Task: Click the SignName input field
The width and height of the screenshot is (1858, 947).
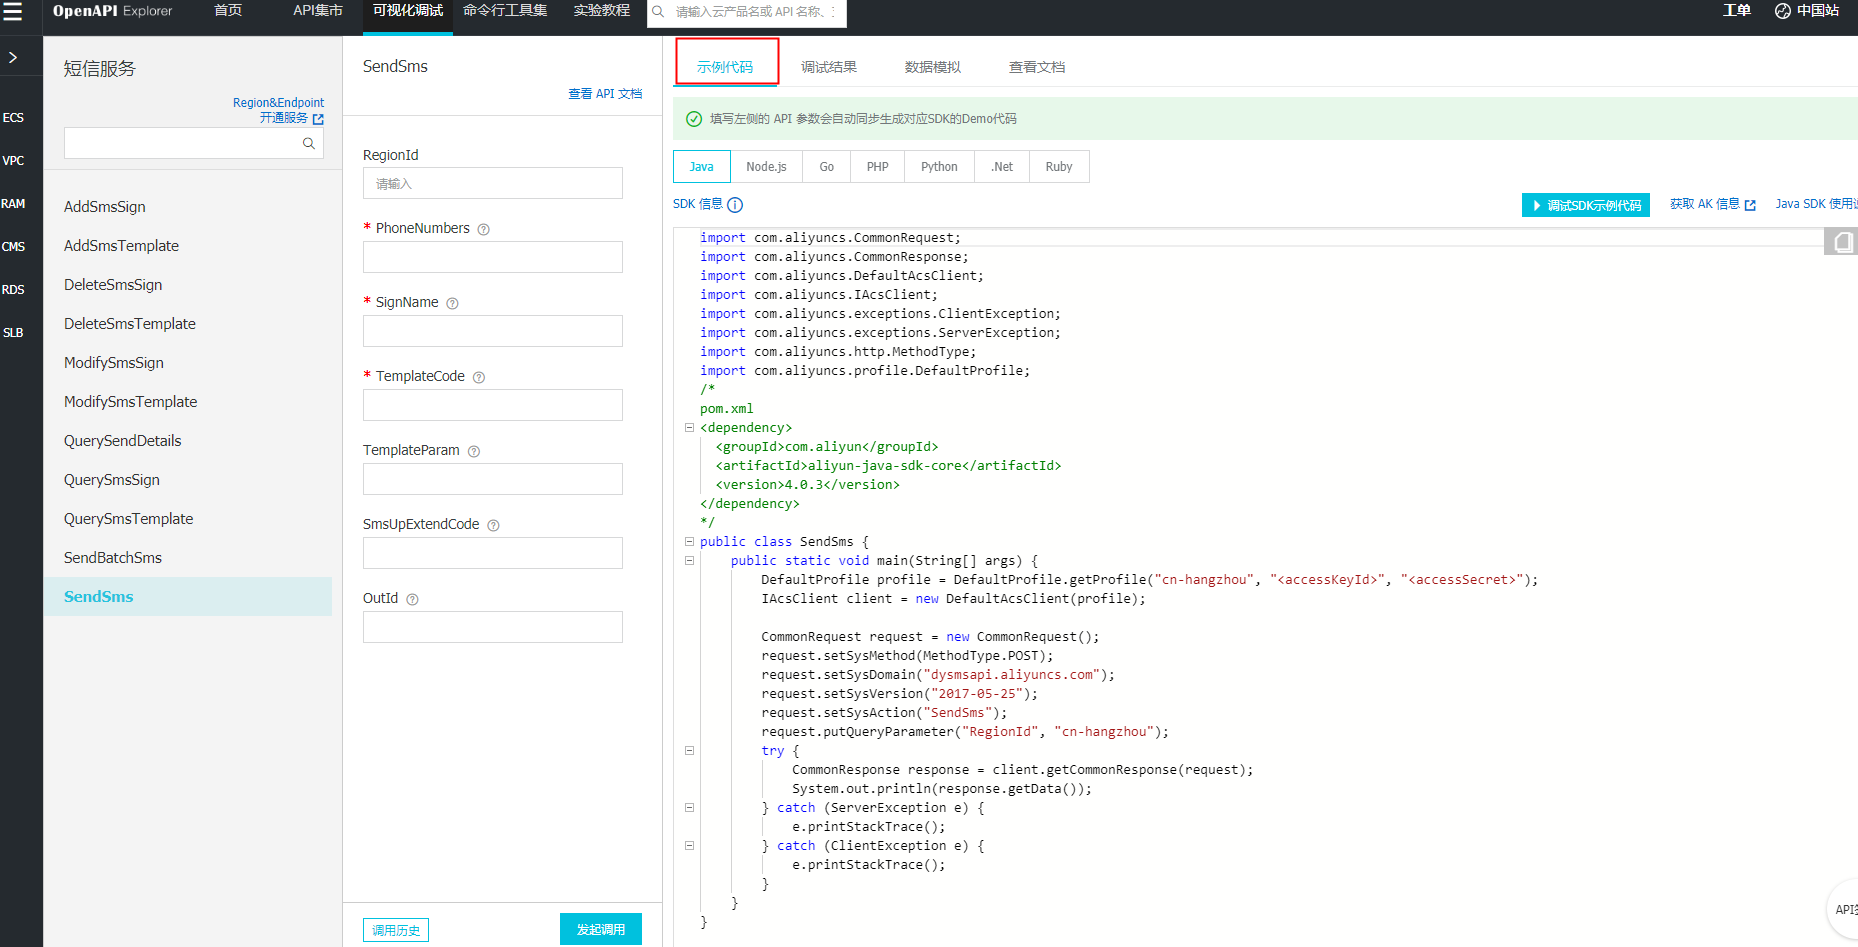Action: 493,331
